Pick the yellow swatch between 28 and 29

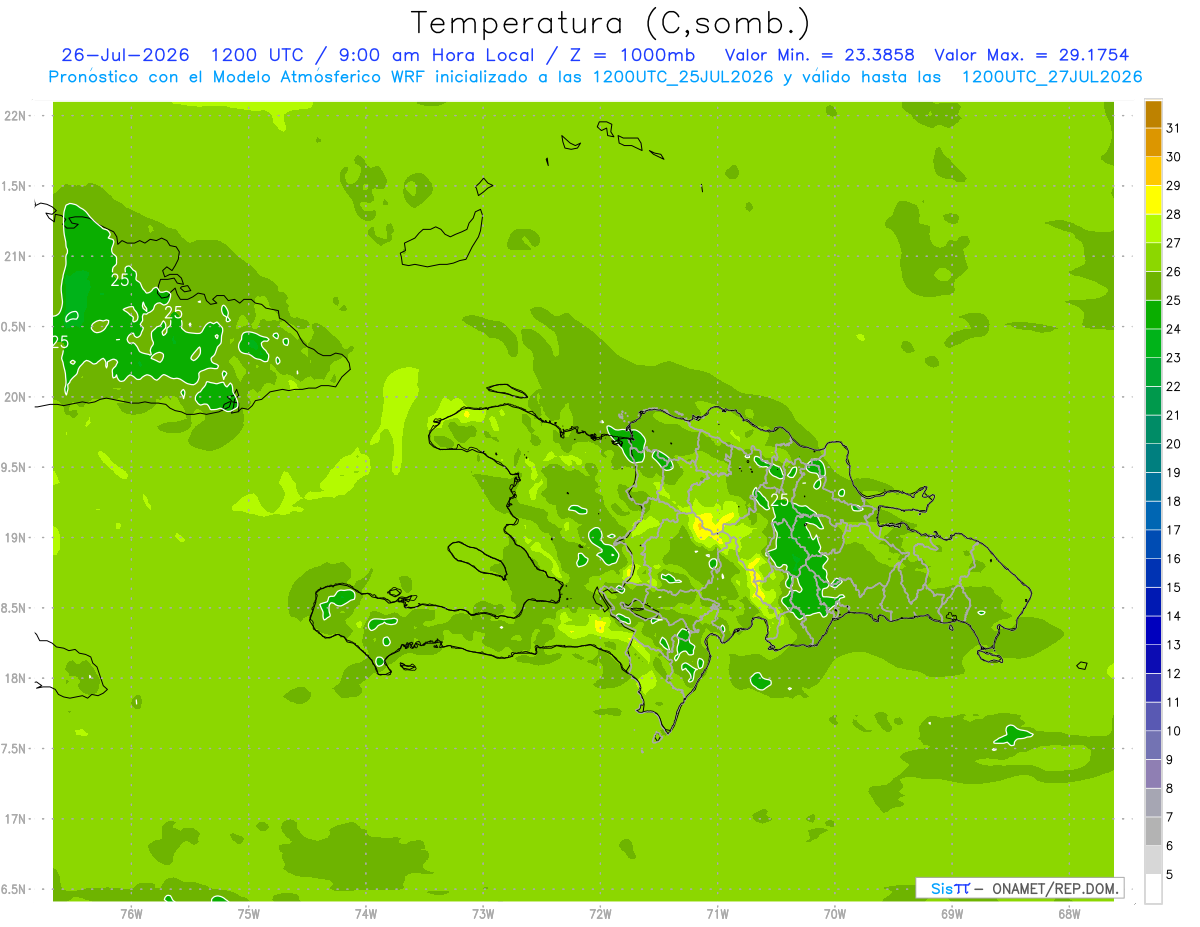[x=1153, y=200]
